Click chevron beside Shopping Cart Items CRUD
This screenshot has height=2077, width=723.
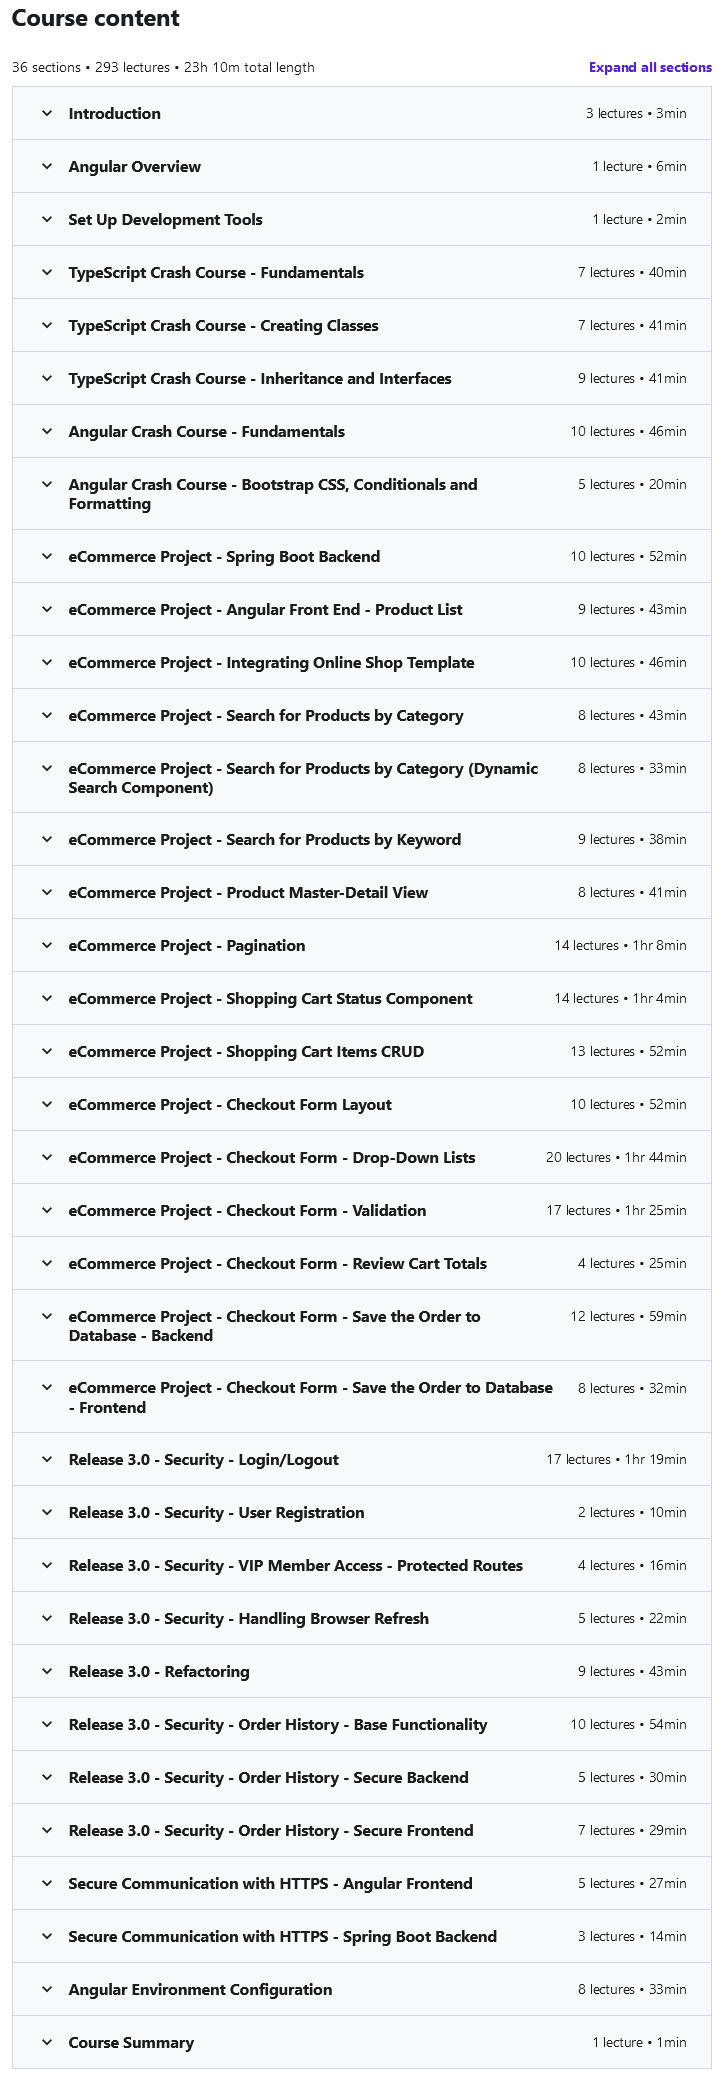47,1051
